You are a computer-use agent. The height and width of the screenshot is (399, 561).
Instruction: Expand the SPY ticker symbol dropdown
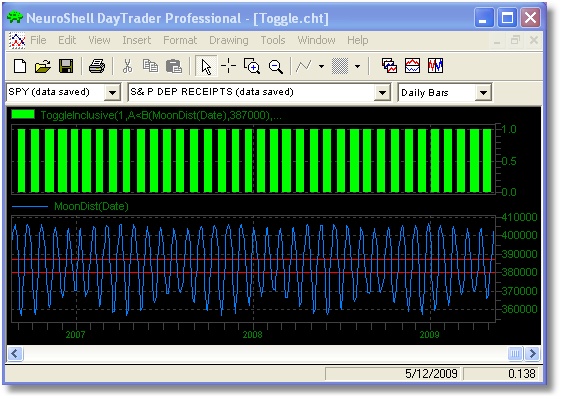(112, 93)
